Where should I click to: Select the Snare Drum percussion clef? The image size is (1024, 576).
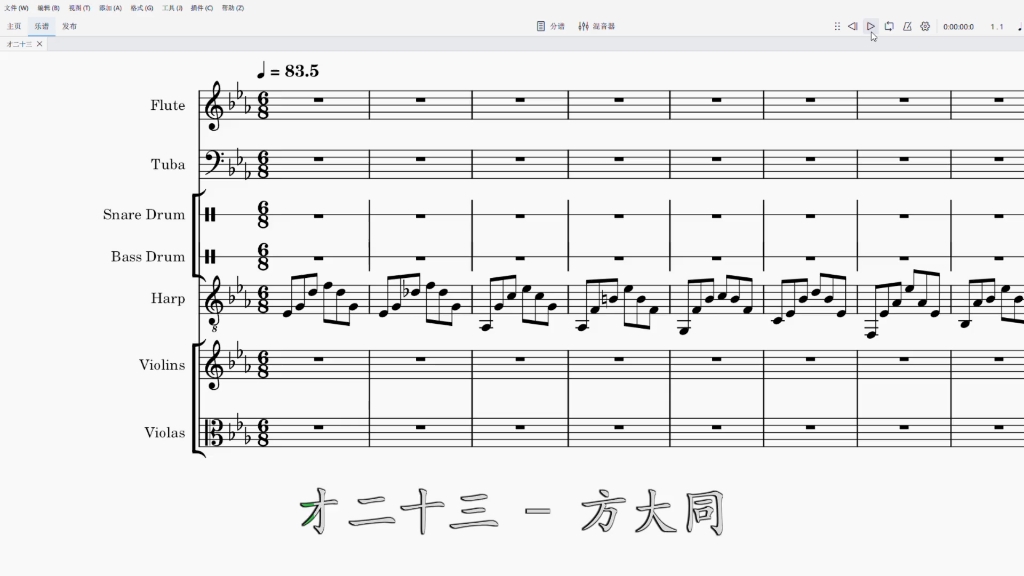tap(210, 214)
